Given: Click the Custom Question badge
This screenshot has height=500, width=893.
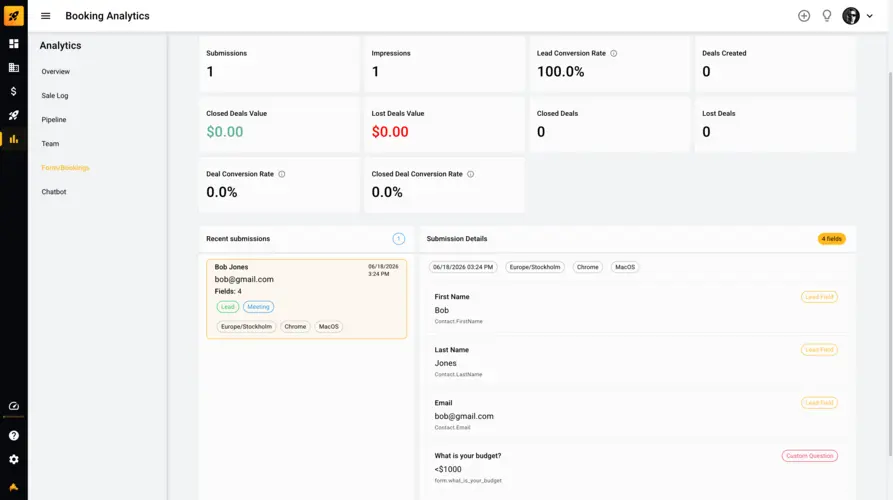Looking at the screenshot, I should pyautogui.click(x=809, y=456).
